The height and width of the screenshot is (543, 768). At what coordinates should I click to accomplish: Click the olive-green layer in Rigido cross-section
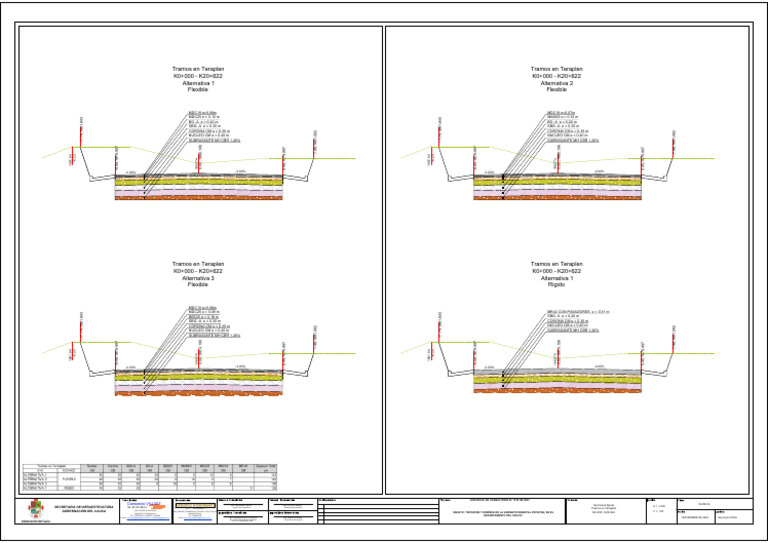point(557,379)
